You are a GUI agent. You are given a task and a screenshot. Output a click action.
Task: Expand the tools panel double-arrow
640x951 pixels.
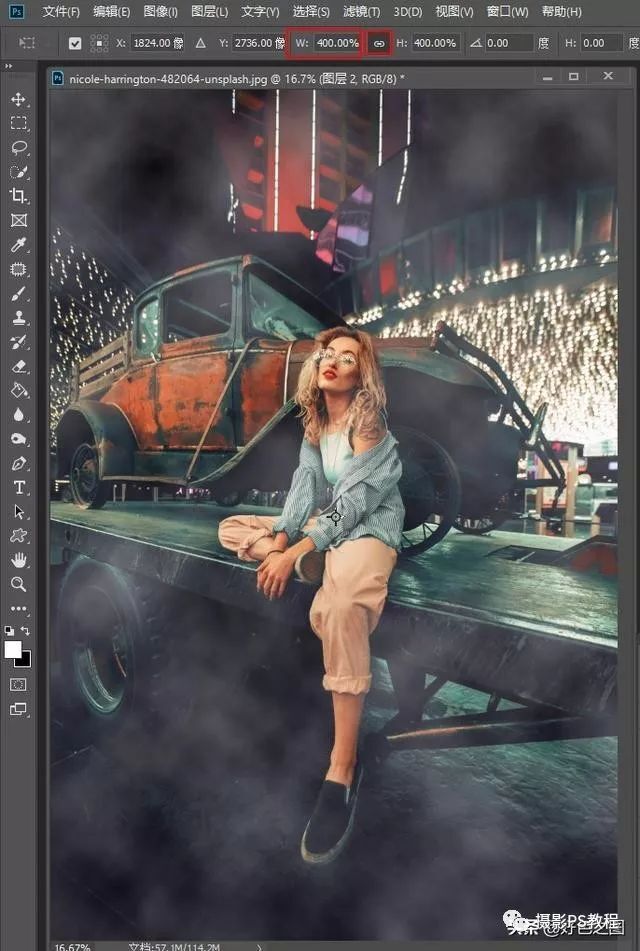(9, 66)
